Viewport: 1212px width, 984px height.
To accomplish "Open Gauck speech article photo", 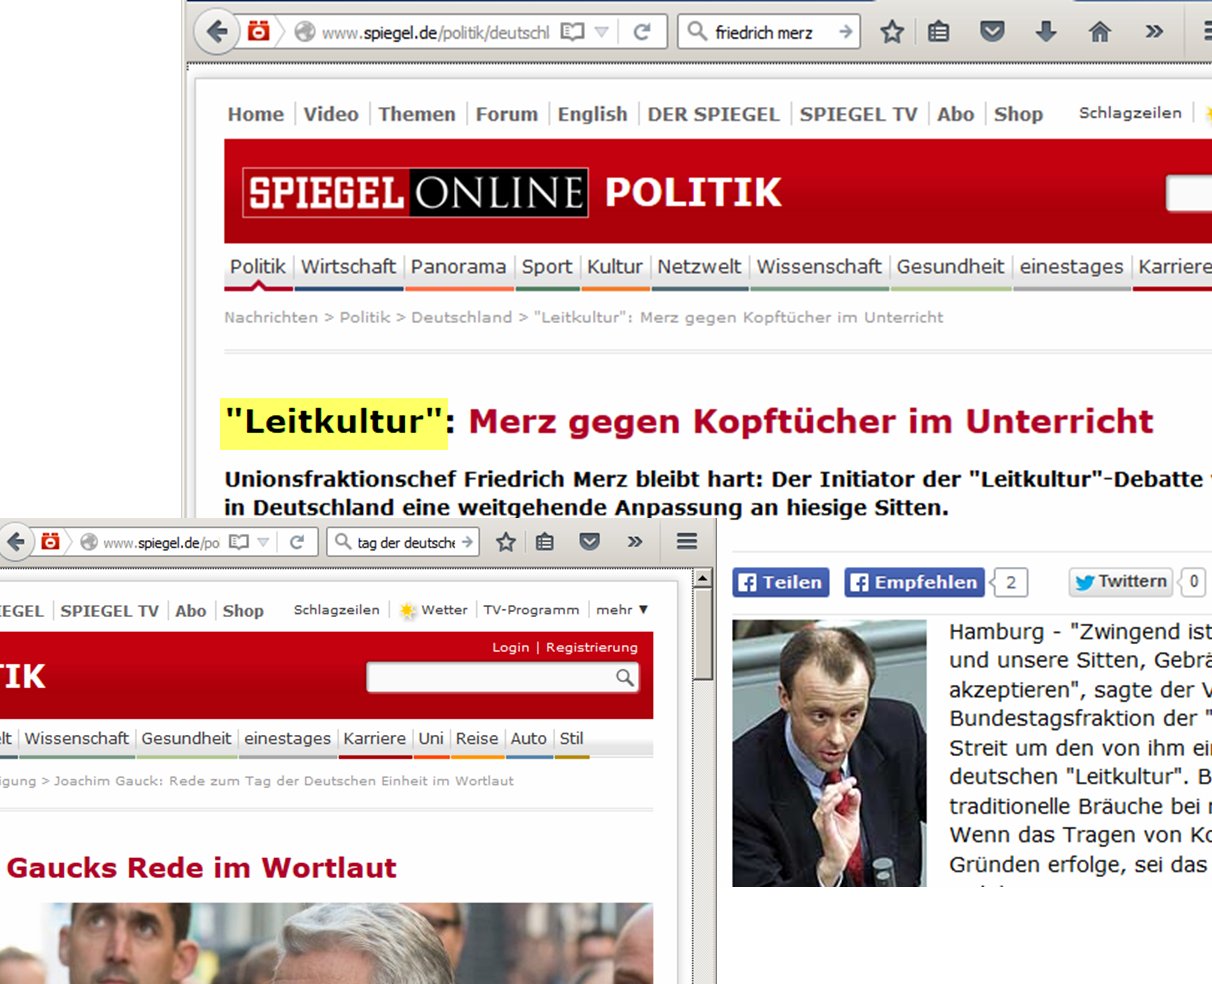I will [x=326, y=943].
